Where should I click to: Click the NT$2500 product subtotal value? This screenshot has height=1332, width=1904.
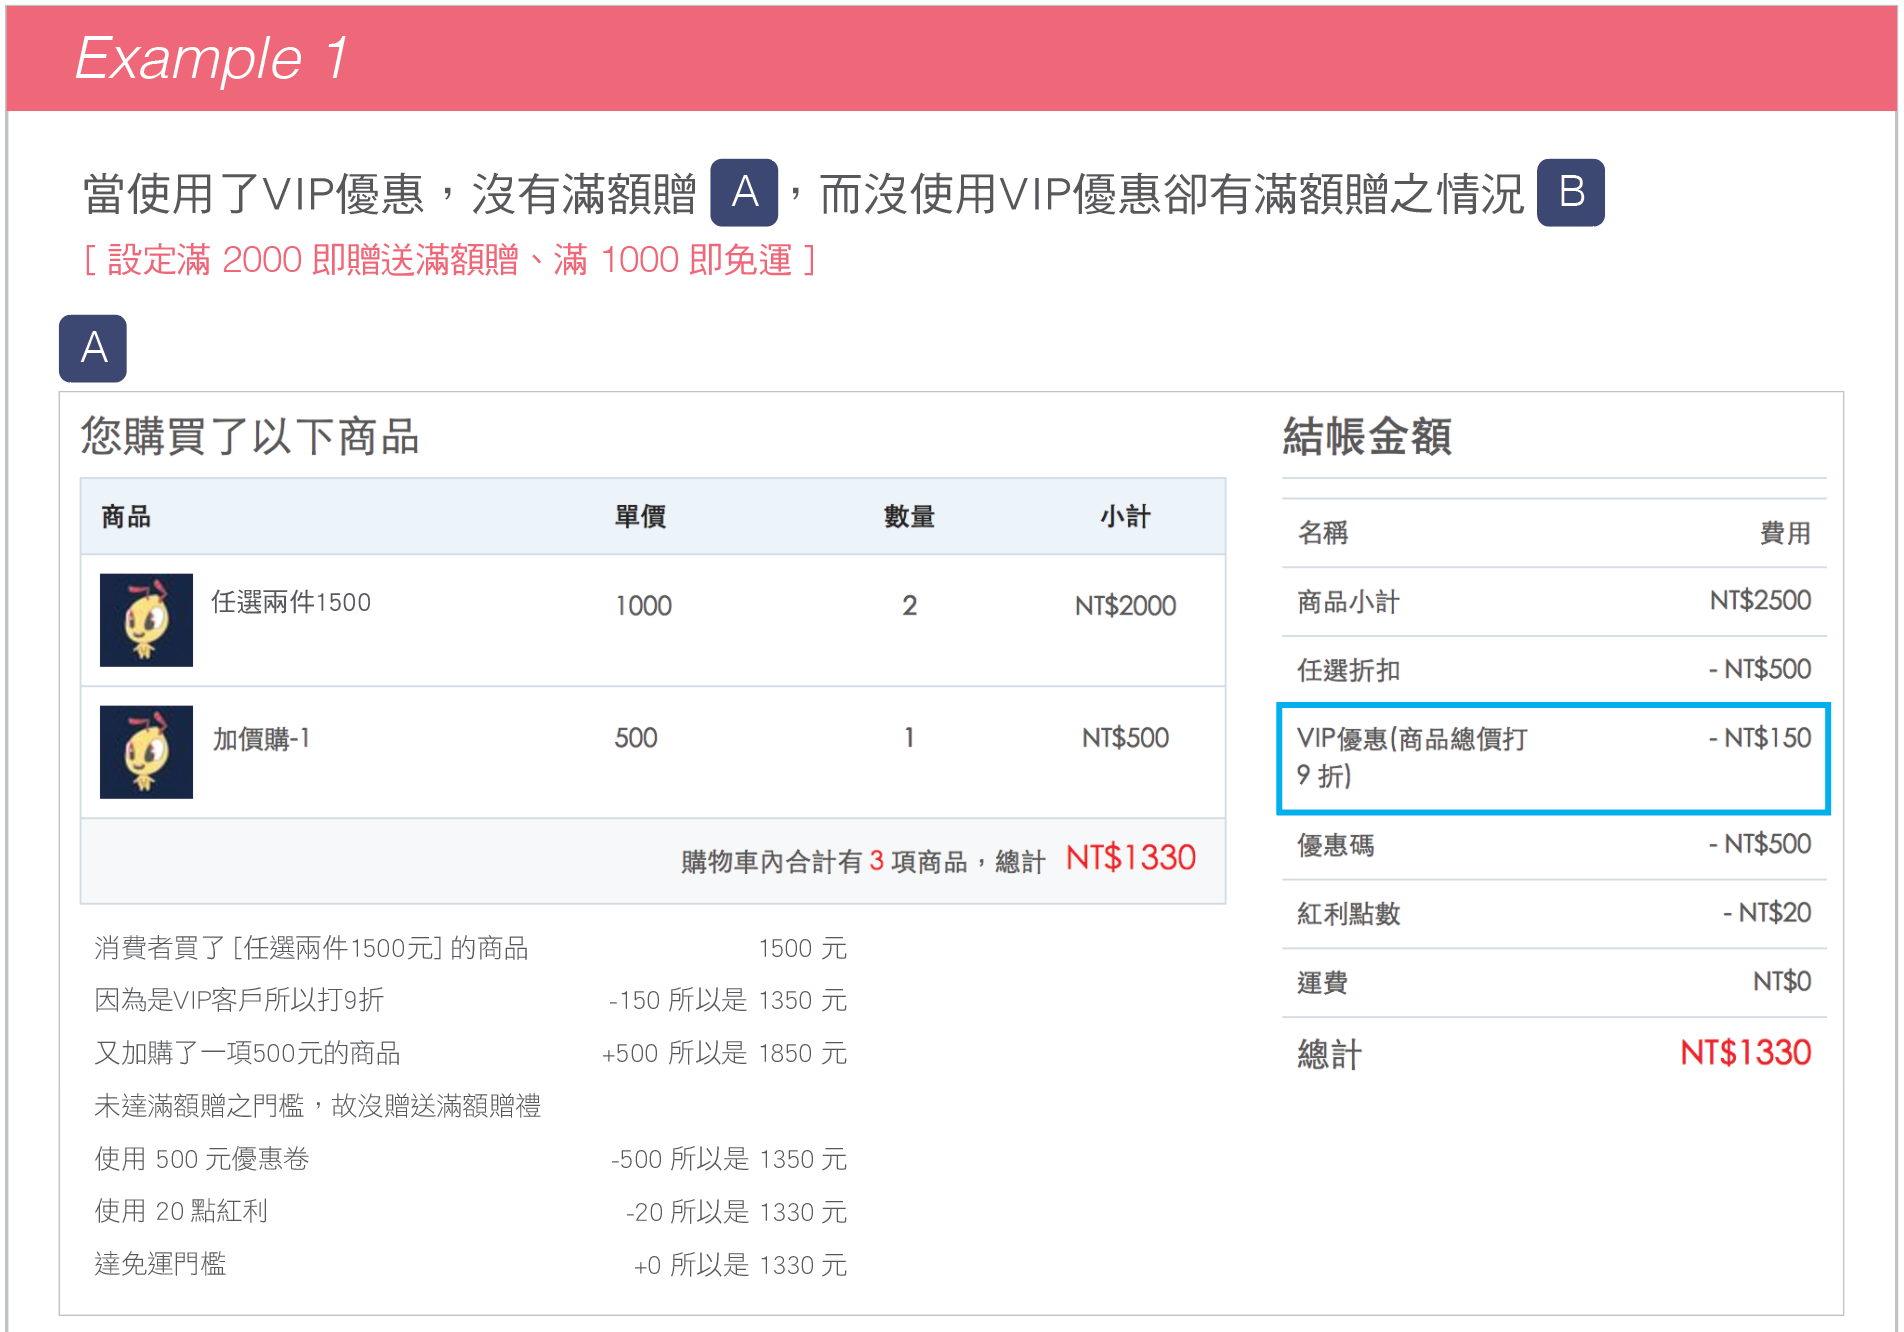(1760, 600)
